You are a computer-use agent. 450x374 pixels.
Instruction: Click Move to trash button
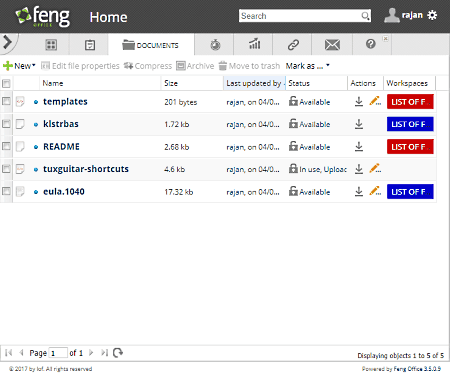(x=249, y=66)
